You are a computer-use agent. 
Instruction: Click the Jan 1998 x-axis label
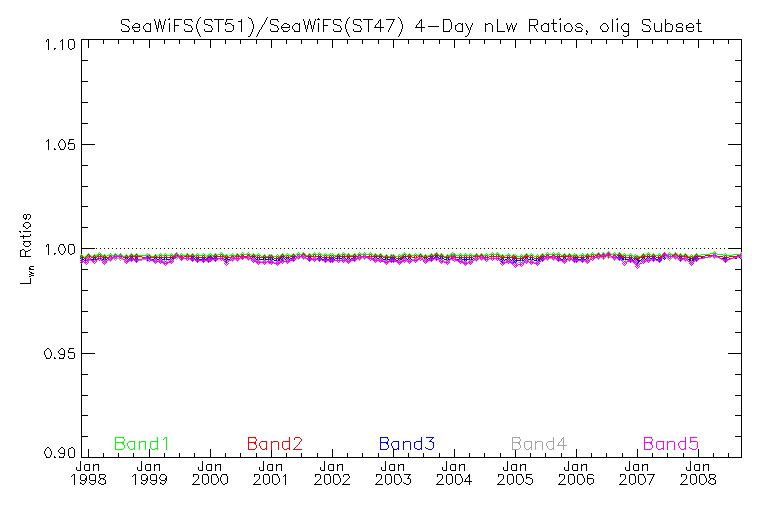click(x=88, y=473)
